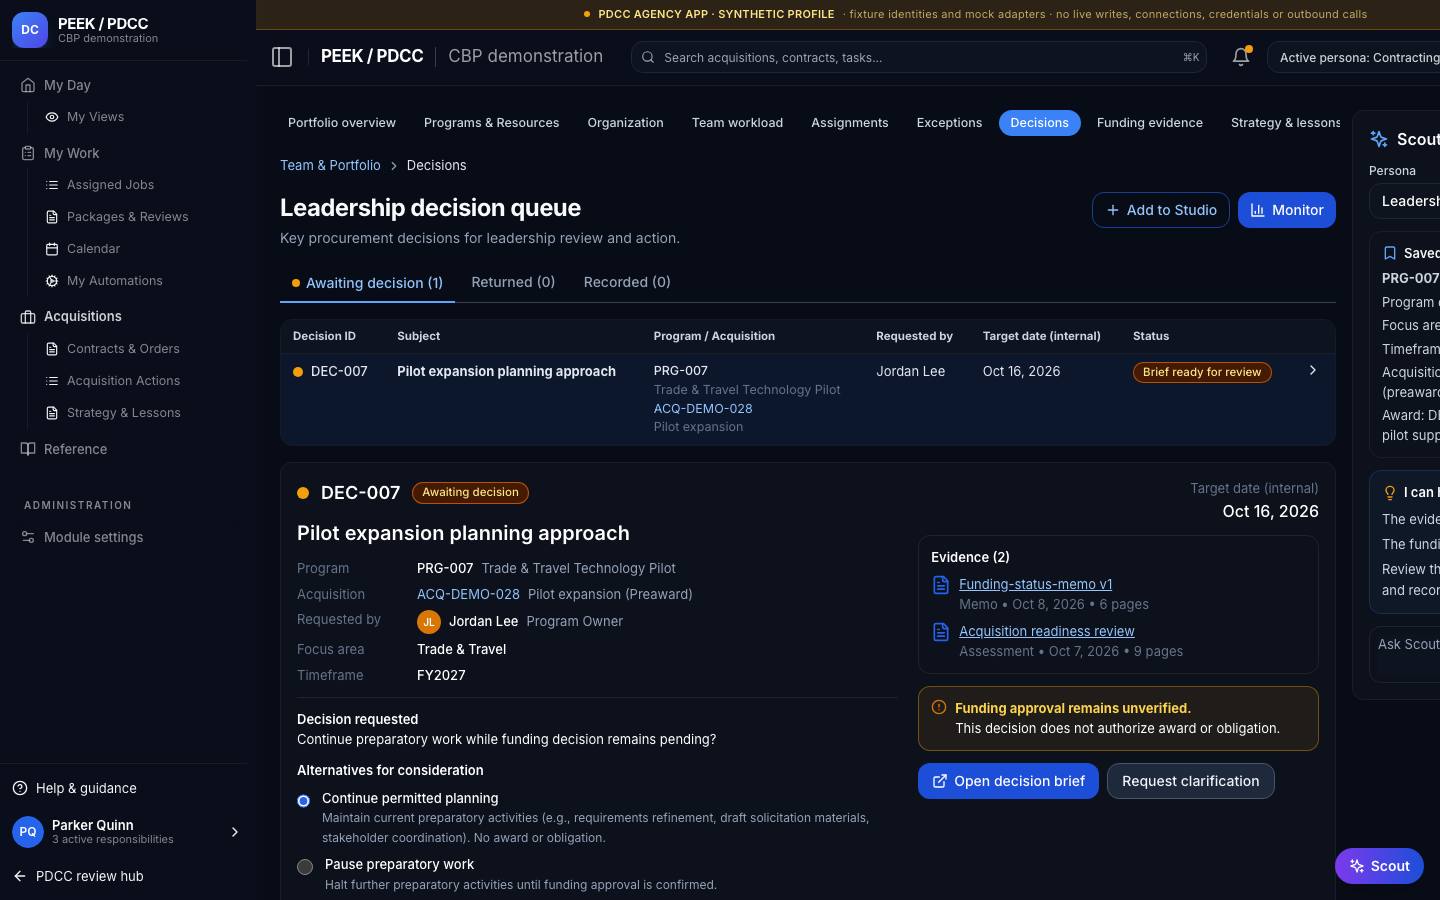Open the Scout floating button
The height and width of the screenshot is (900, 1440).
coord(1379,866)
